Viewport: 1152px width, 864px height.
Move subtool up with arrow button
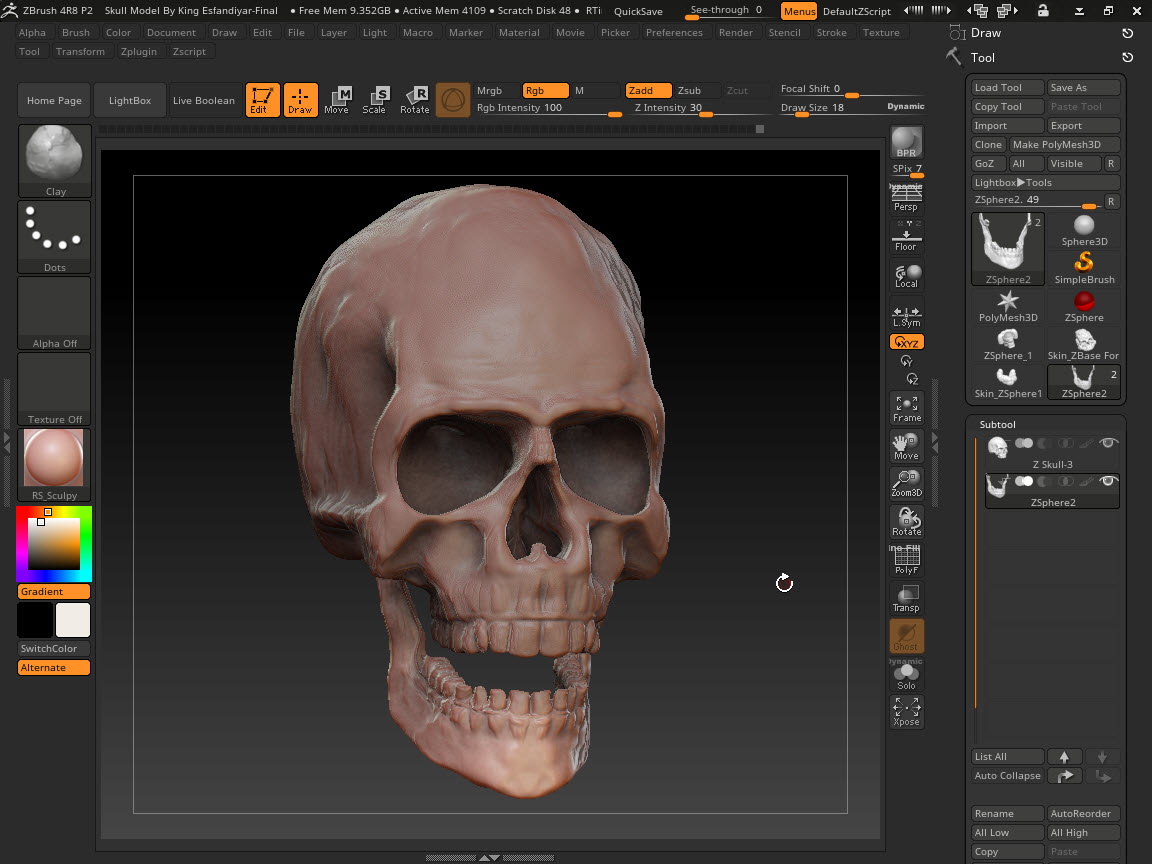pos(1065,757)
